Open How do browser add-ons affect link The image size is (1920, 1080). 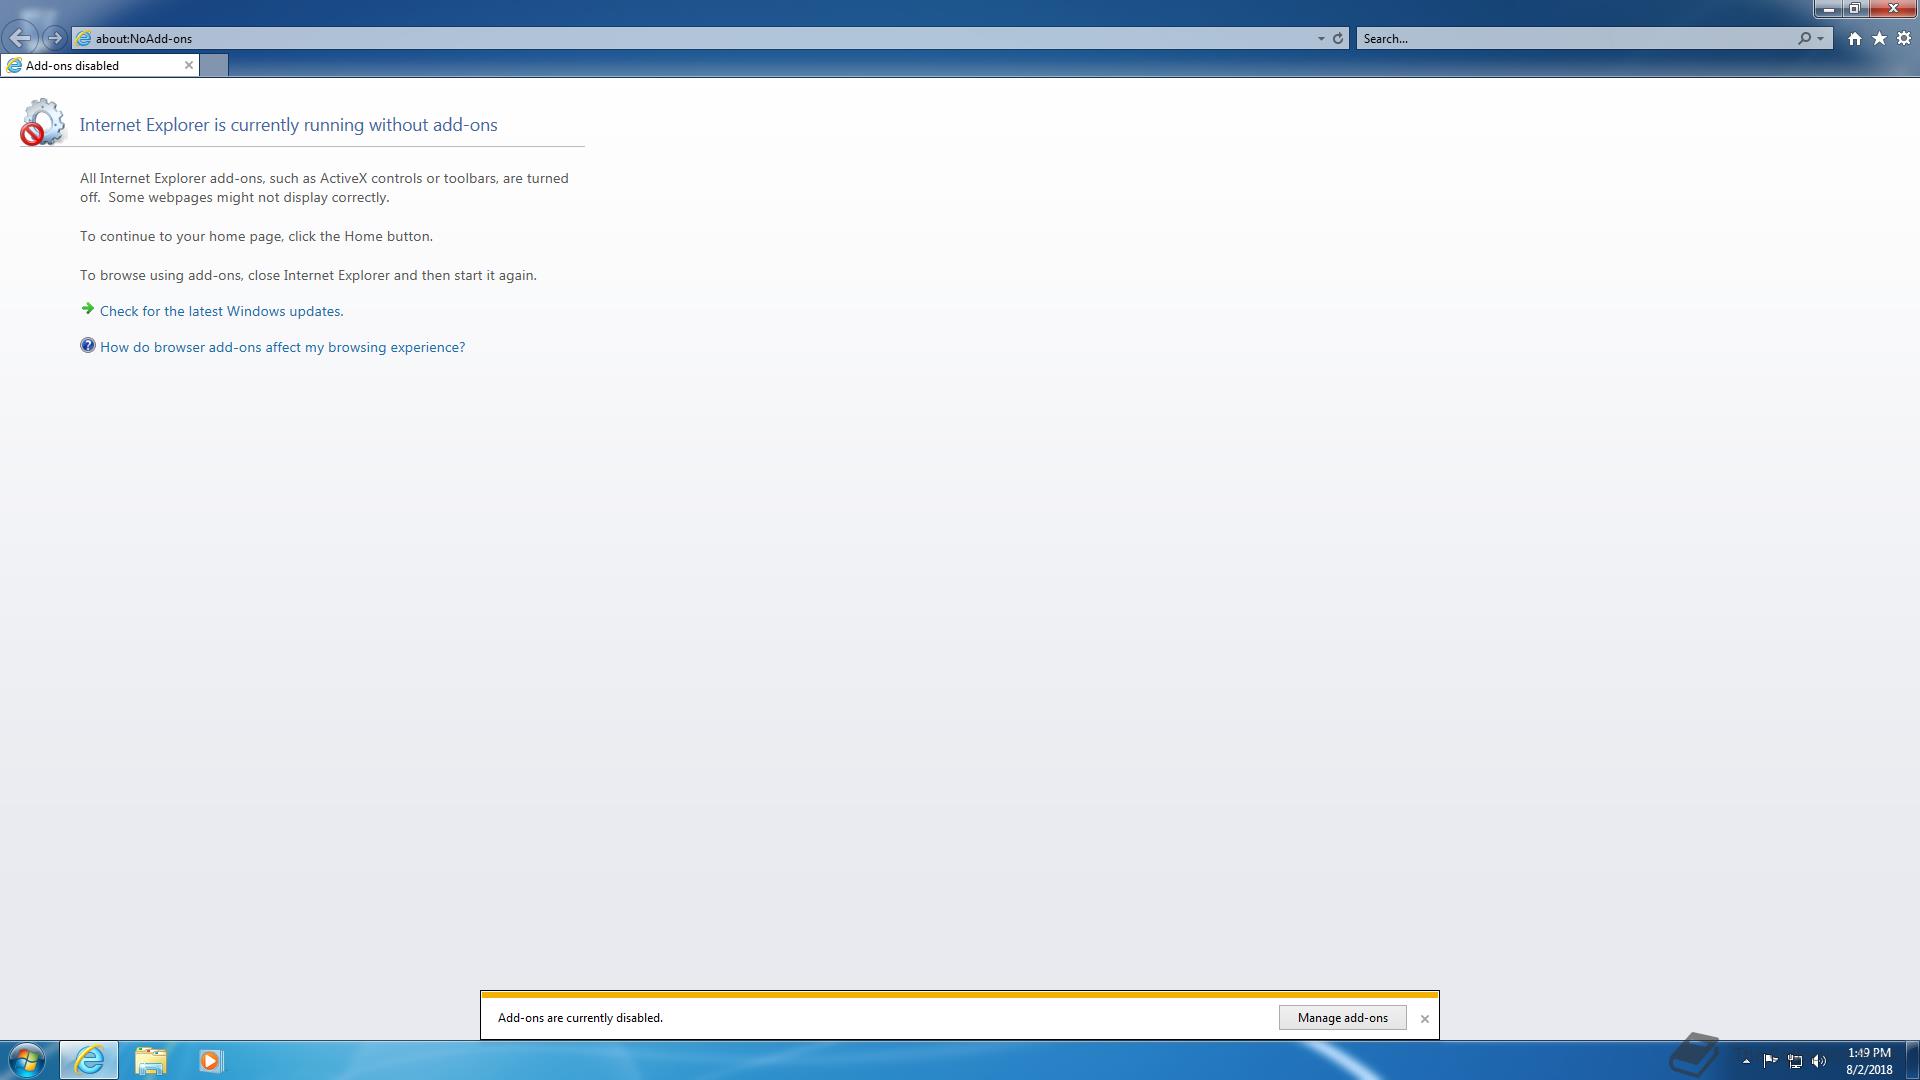282,347
